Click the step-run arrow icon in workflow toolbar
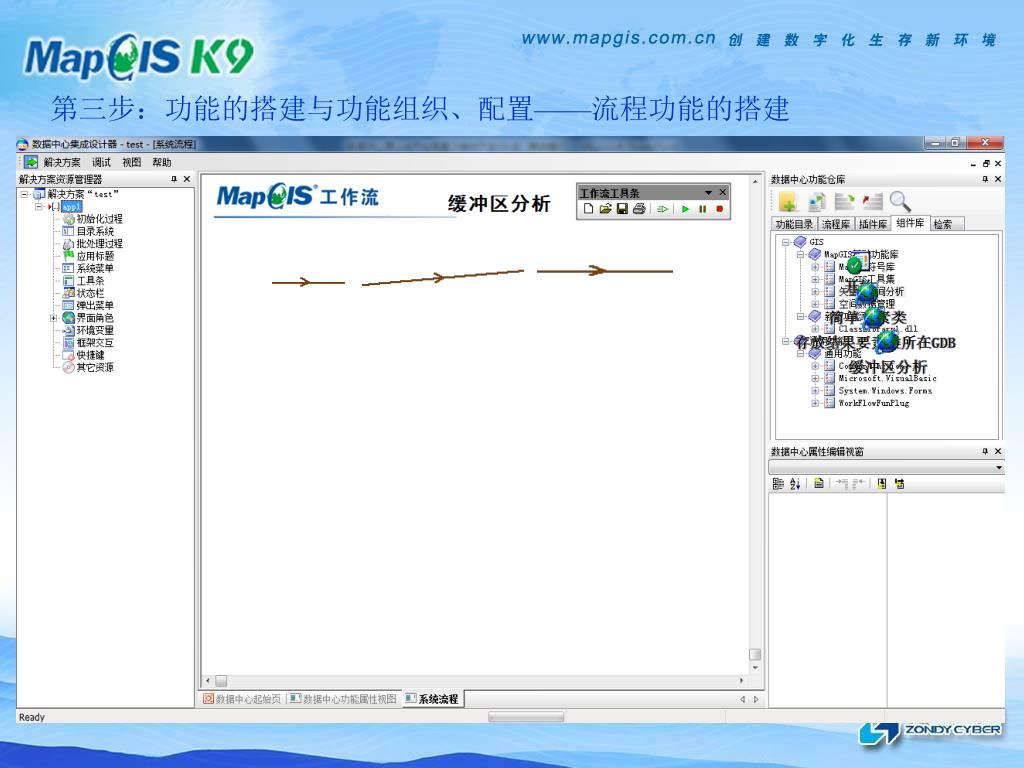 point(662,209)
